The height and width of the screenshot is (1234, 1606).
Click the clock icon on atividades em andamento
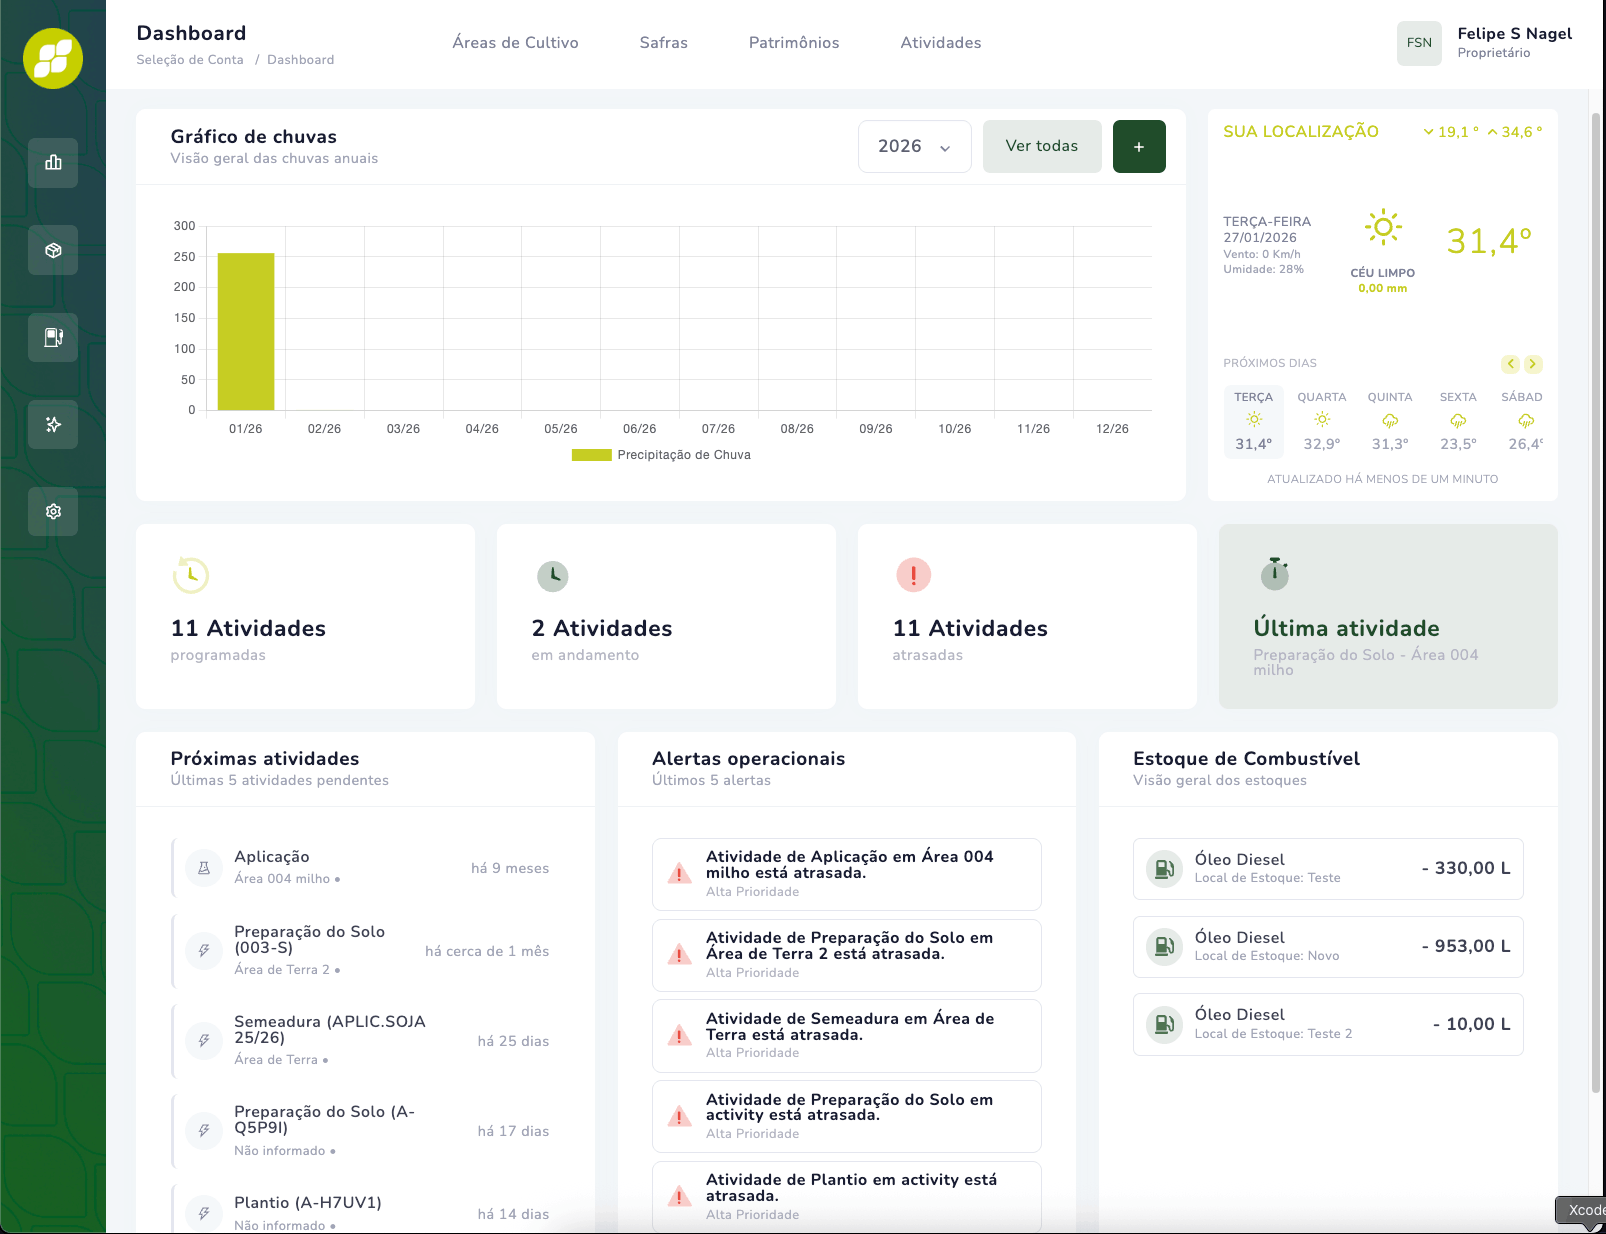[x=552, y=576]
